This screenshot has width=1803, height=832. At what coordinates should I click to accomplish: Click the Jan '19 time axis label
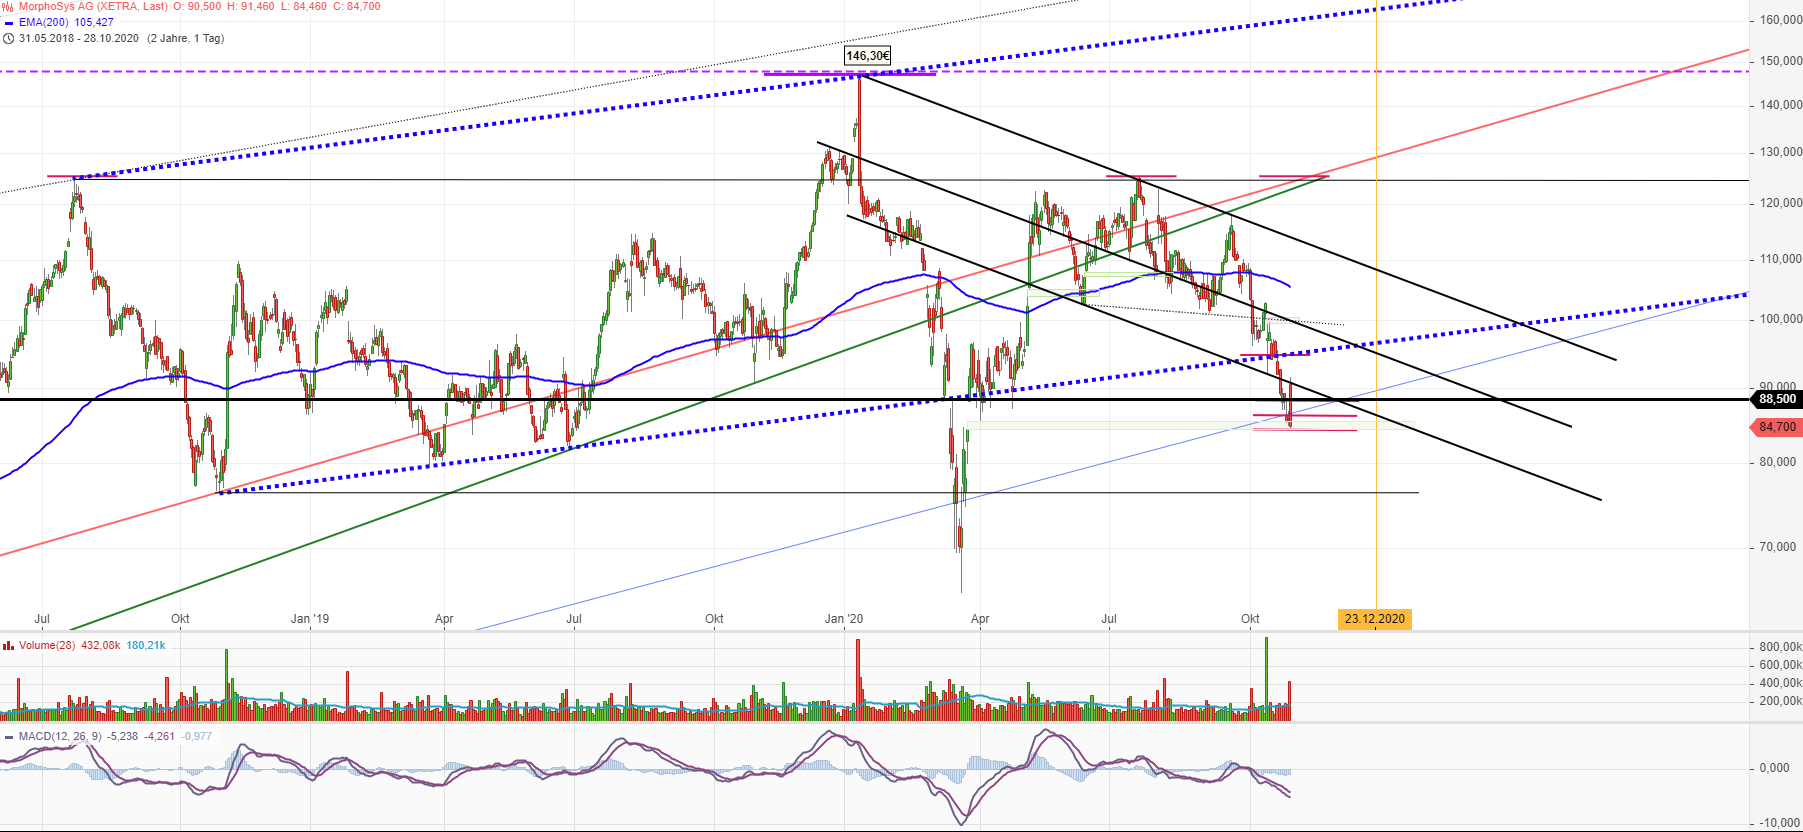click(310, 619)
